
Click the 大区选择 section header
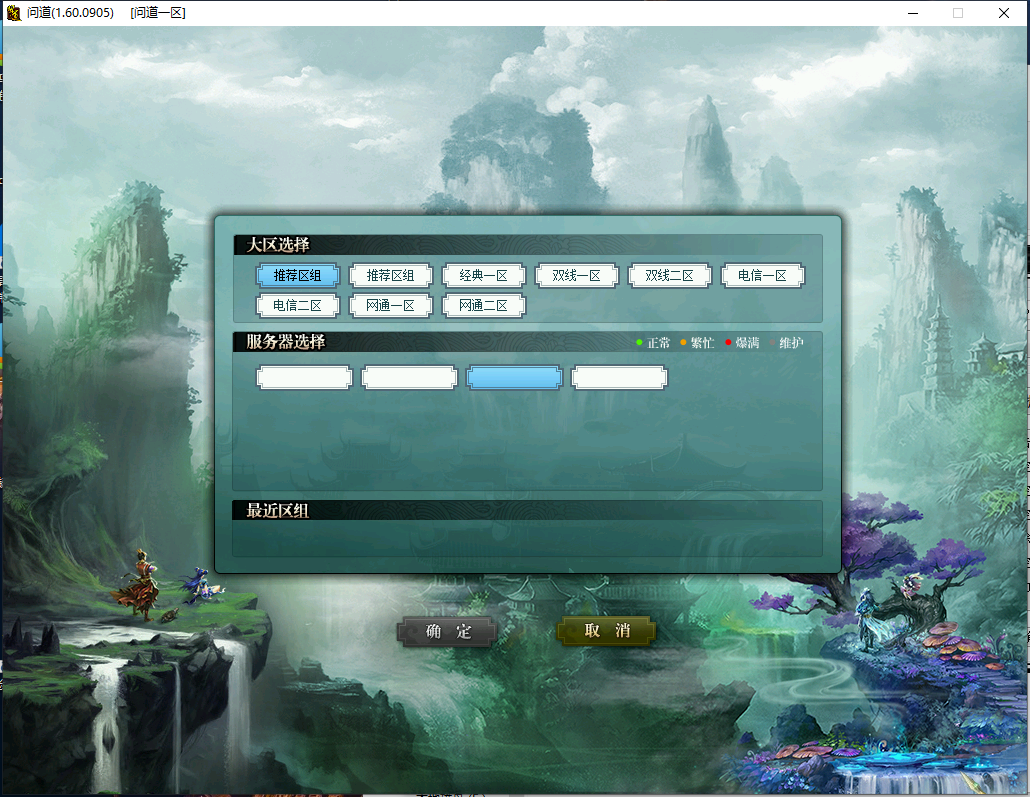(x=278, y=245)
